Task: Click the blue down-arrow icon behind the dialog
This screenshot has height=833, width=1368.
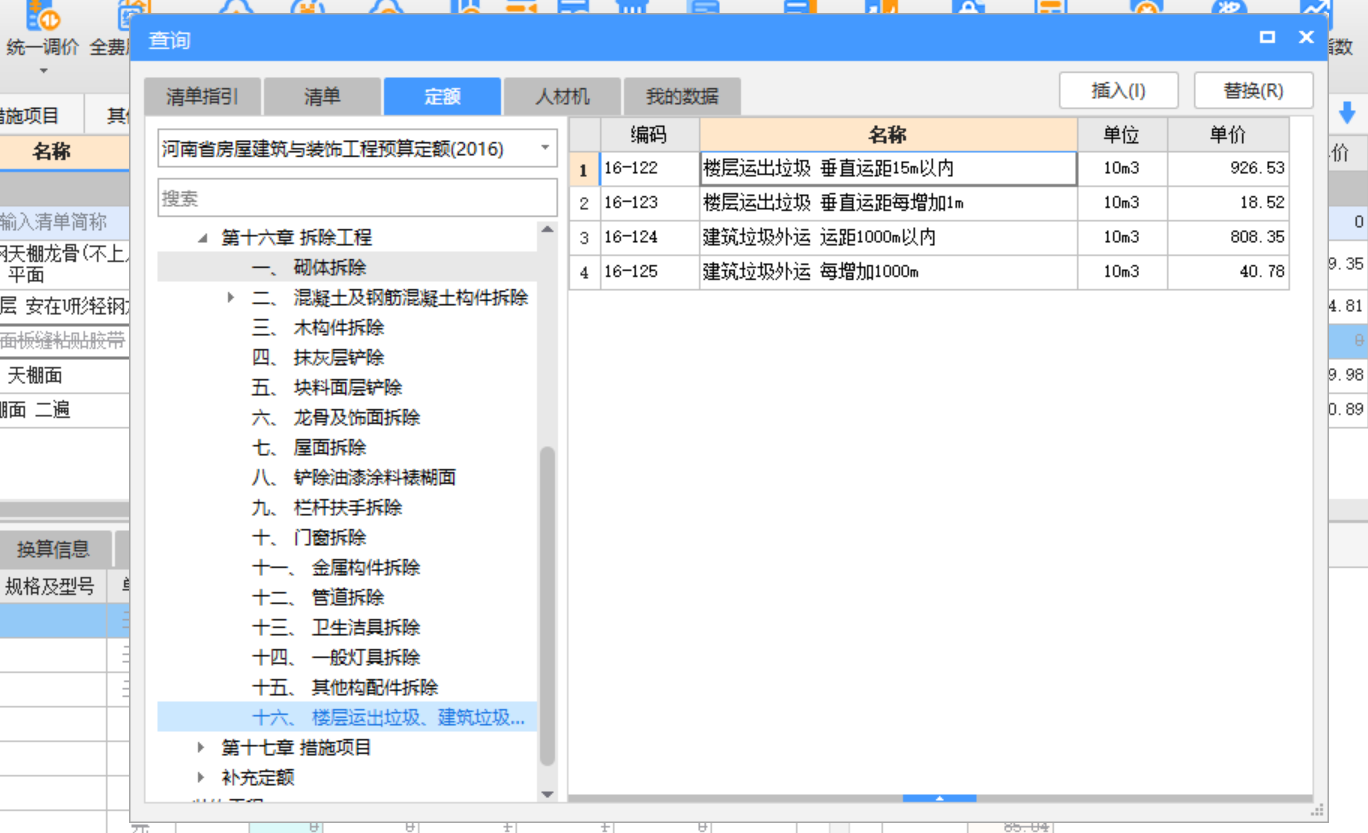Action: coord(1347,113)
